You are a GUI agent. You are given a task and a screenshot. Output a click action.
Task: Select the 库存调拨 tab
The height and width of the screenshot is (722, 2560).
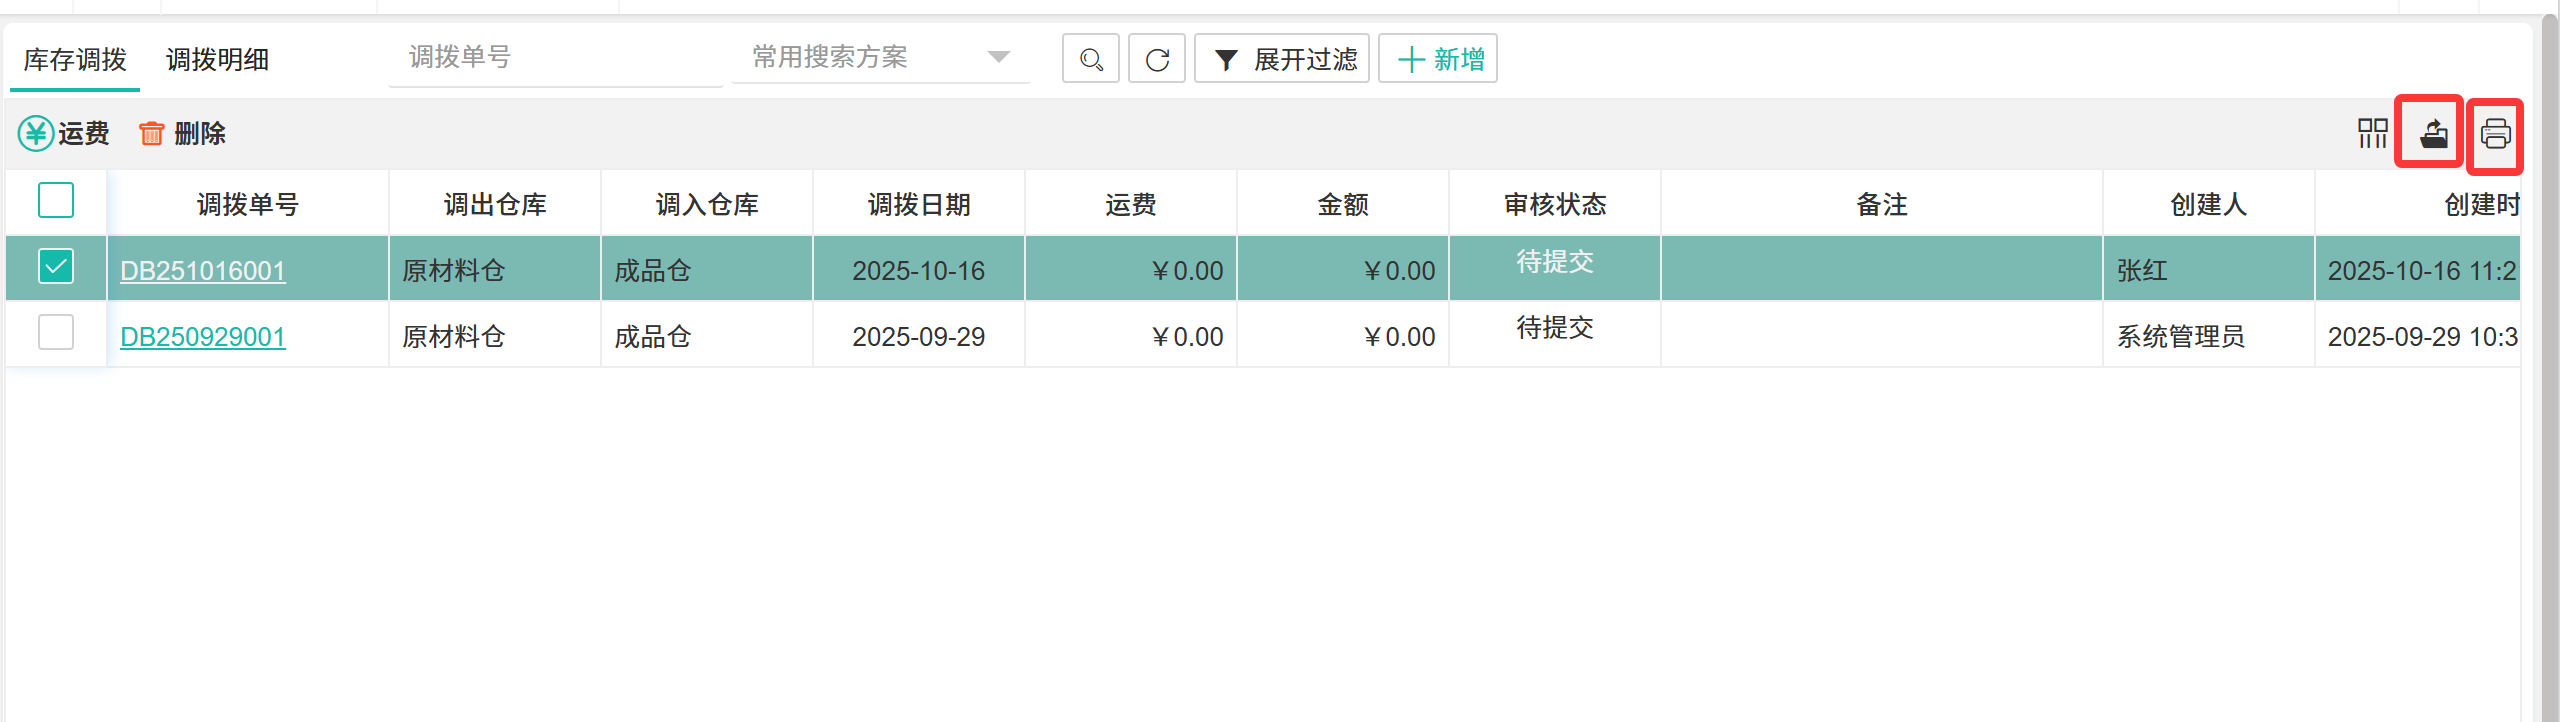tap(75, 60)
